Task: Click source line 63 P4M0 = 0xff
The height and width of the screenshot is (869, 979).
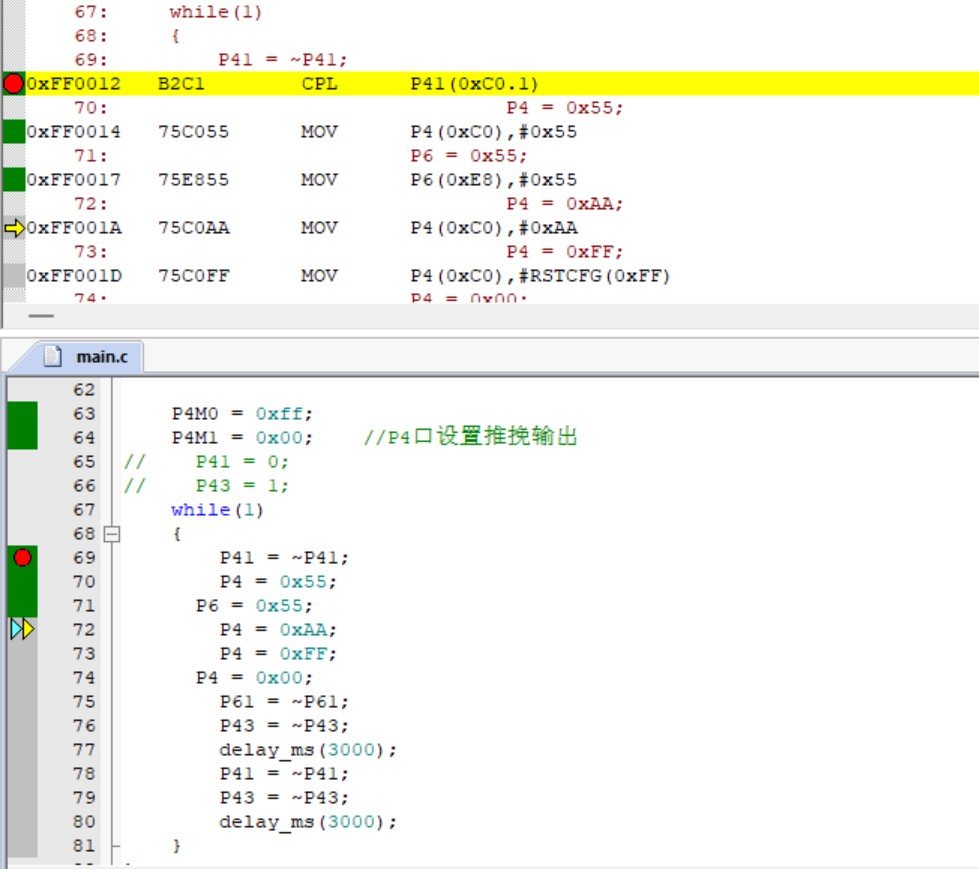Action: pos(242,414)
